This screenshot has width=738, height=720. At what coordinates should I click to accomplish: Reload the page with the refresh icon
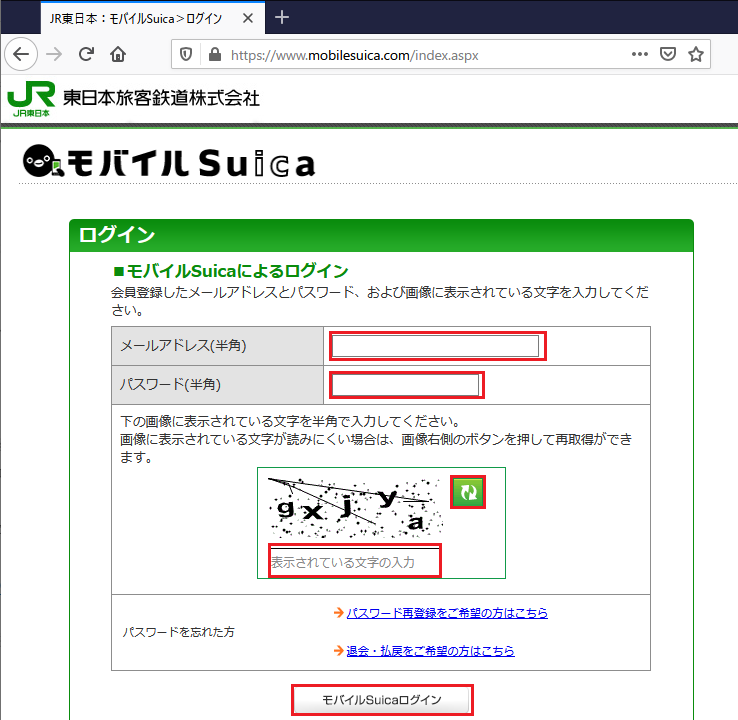pos(87,54)
